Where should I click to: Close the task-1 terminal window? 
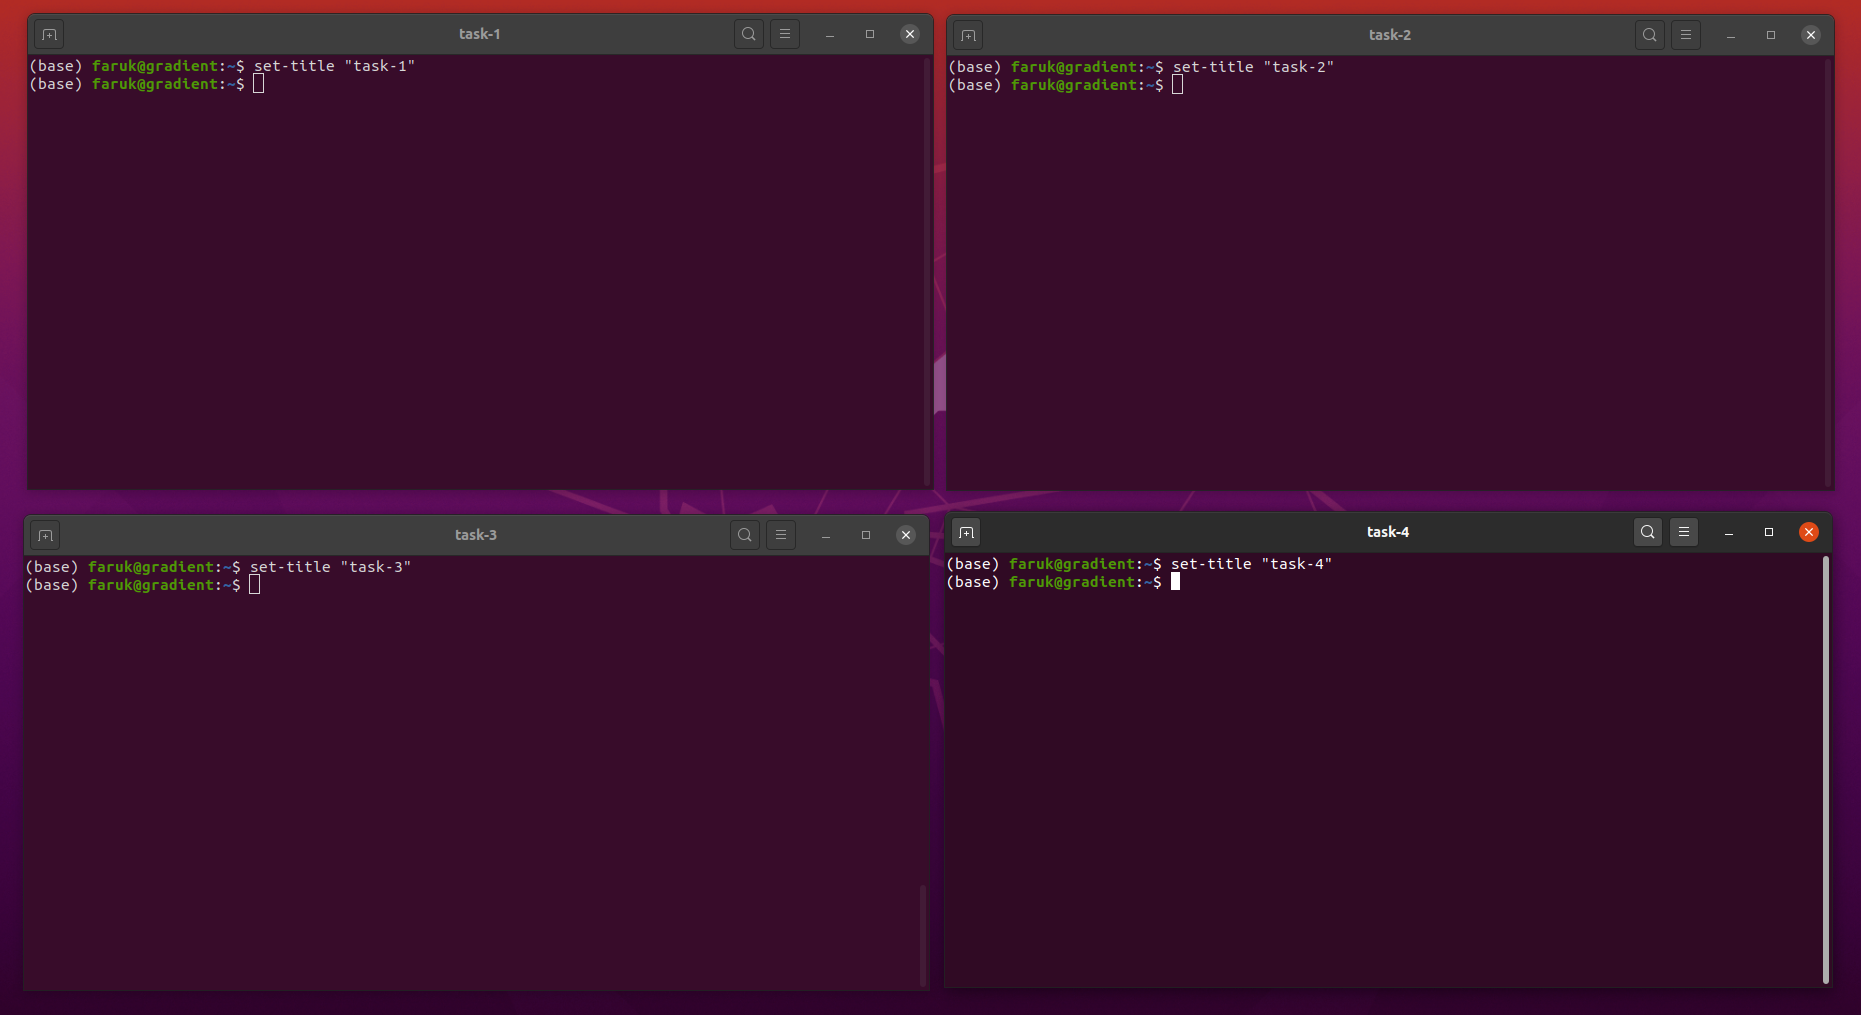pos(910,34)
